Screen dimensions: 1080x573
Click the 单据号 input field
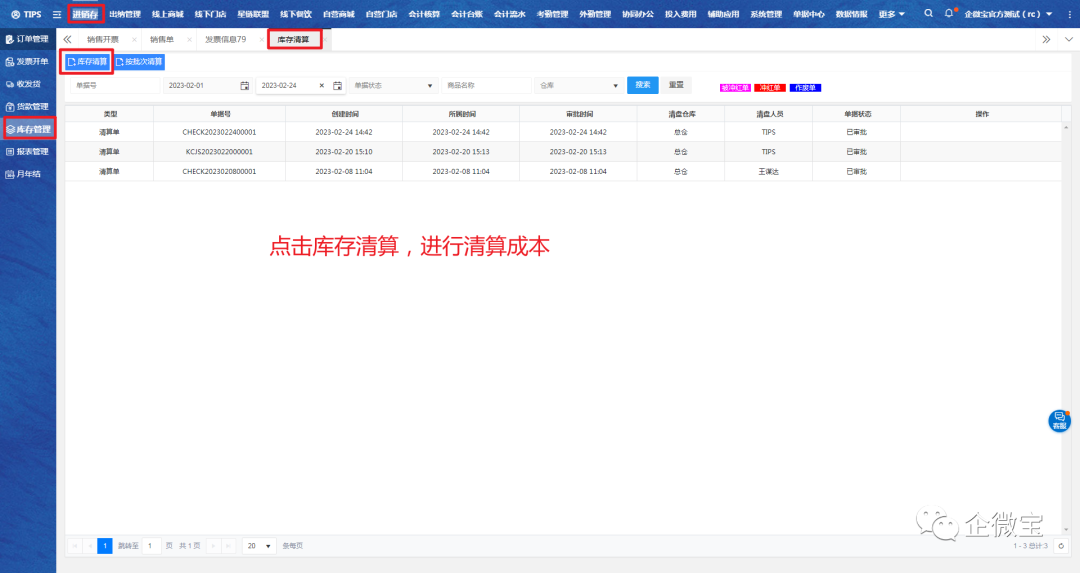[x=112, y=86]
